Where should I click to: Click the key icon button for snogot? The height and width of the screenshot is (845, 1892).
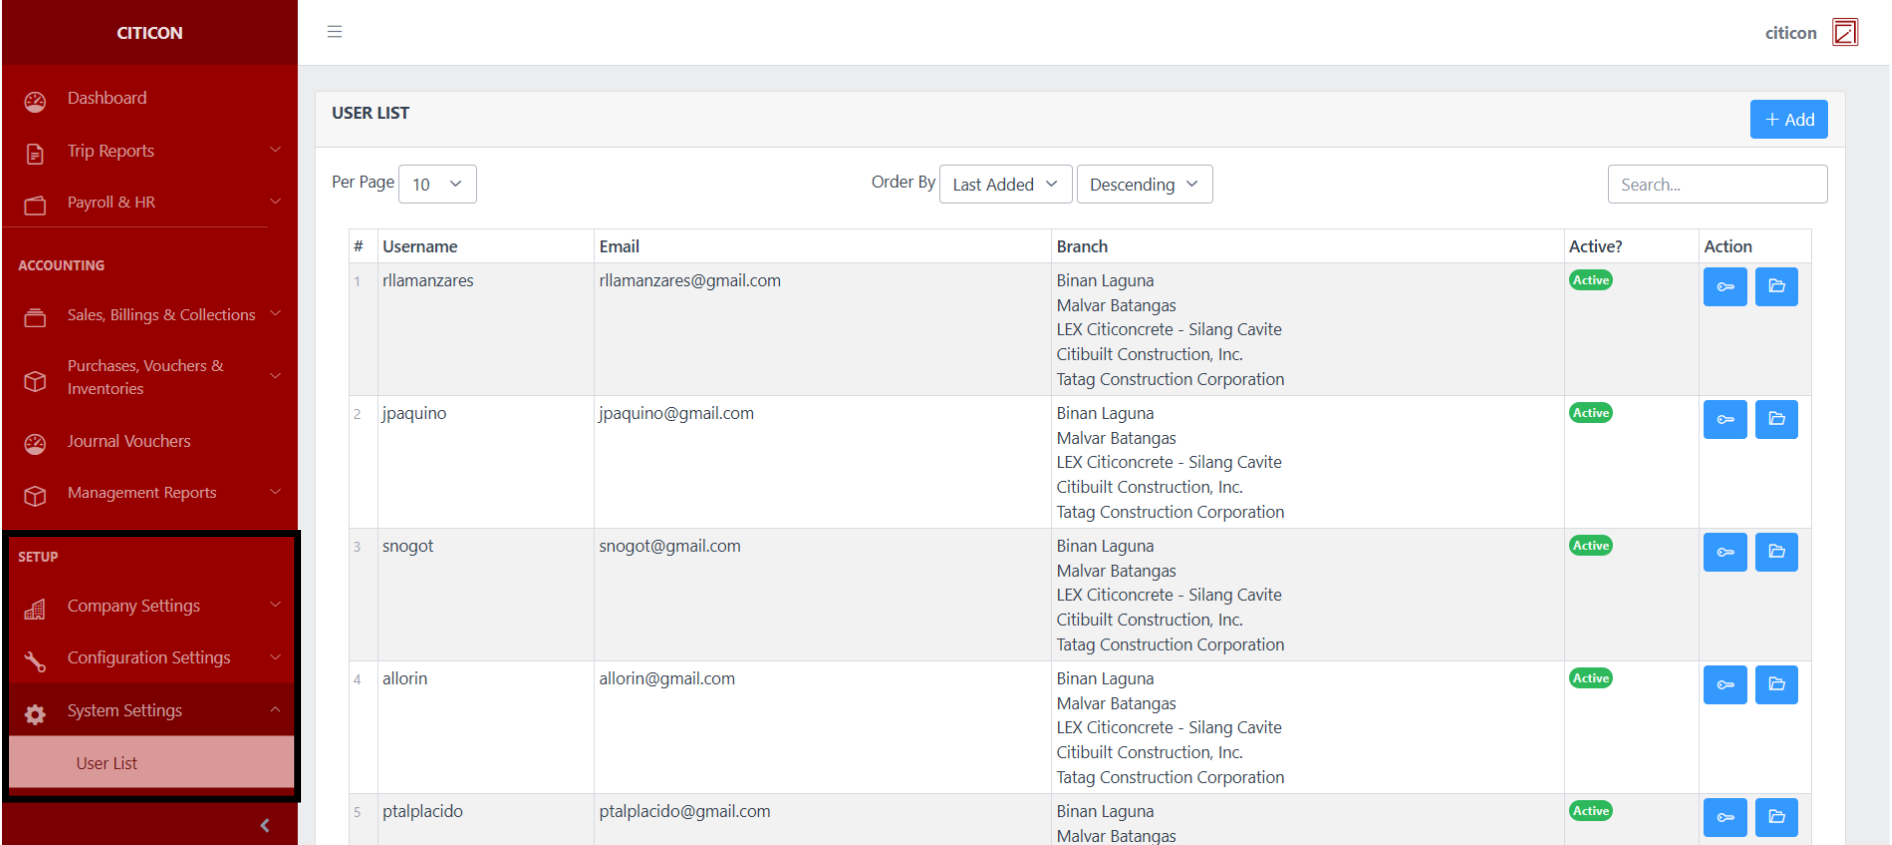tap(1725, 552)
